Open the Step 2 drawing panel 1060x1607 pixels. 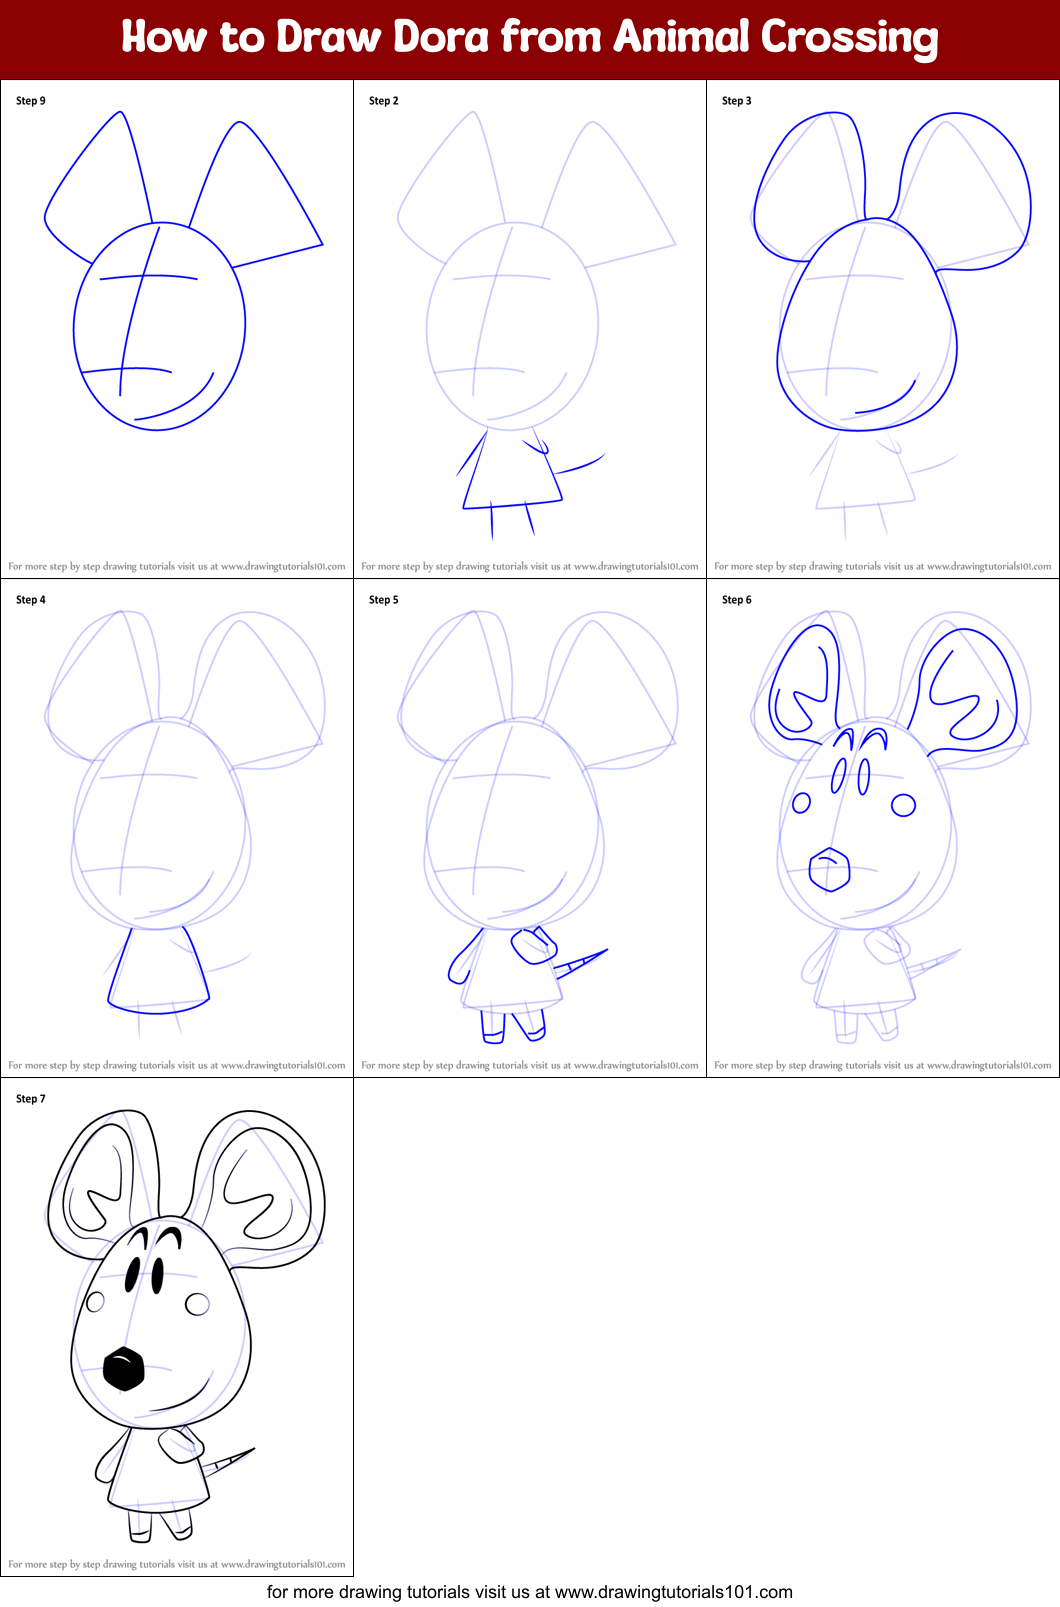[530, 329]
